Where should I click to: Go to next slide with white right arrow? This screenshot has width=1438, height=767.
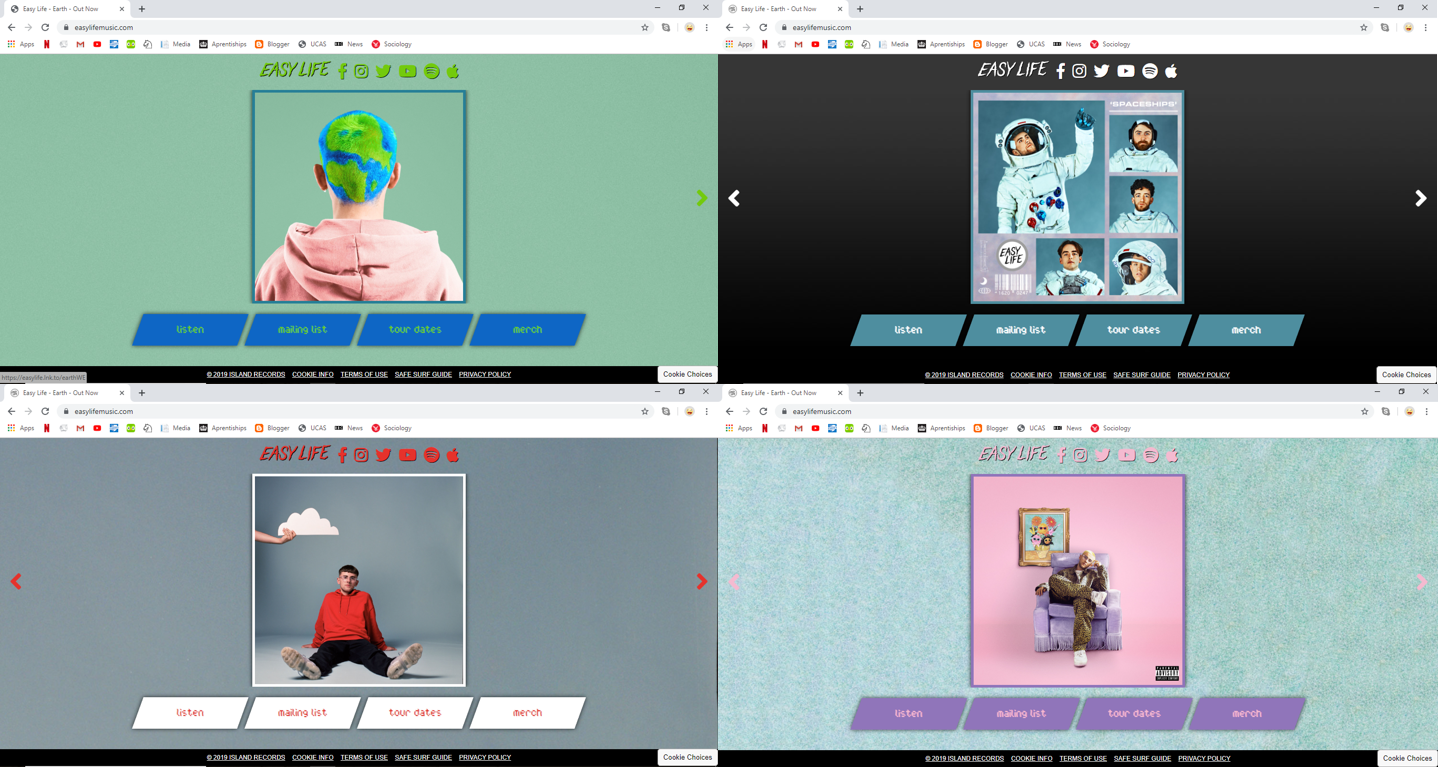1420,198
